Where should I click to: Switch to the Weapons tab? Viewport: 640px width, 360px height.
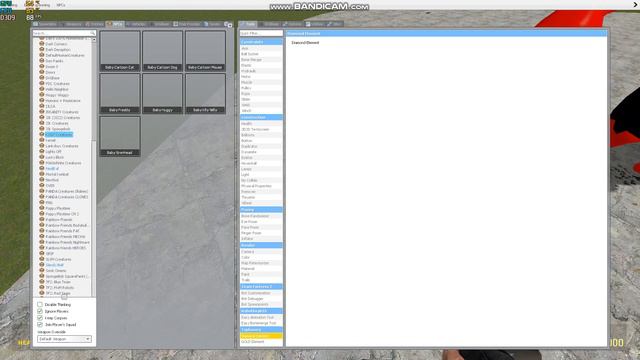[71, 24]
